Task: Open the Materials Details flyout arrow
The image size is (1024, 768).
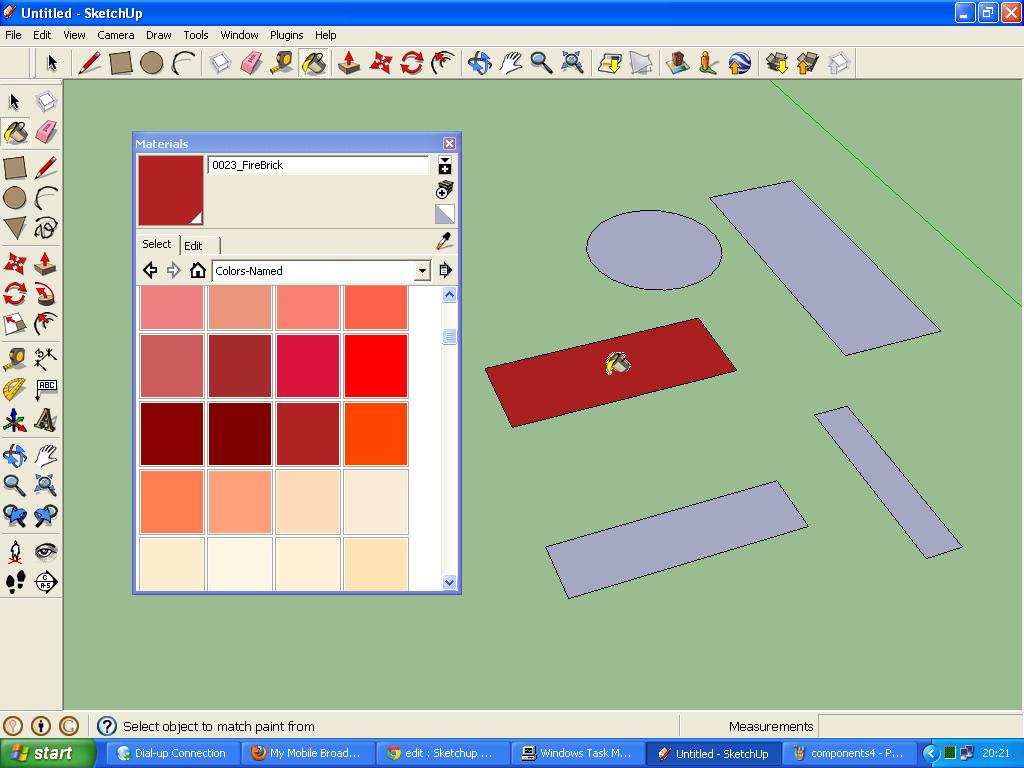Action: (445, 270)
